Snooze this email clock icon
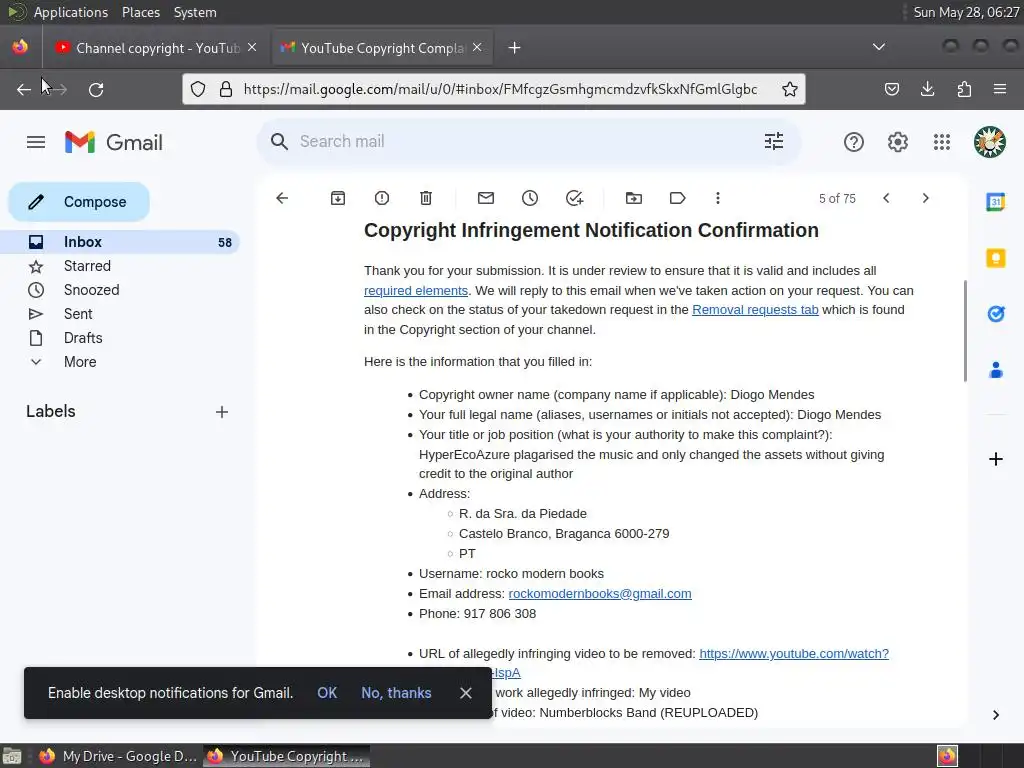The width and height of the screenshot is (1024, 768). (x=530, y=198)
